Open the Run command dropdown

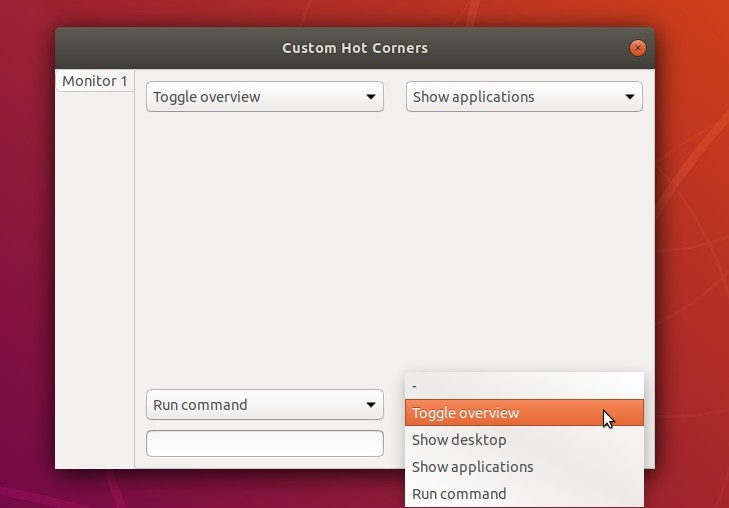pos(265,405)
